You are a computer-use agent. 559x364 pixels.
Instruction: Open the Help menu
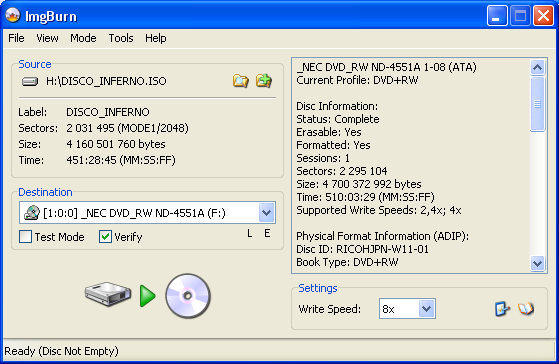tap(155, 38)
